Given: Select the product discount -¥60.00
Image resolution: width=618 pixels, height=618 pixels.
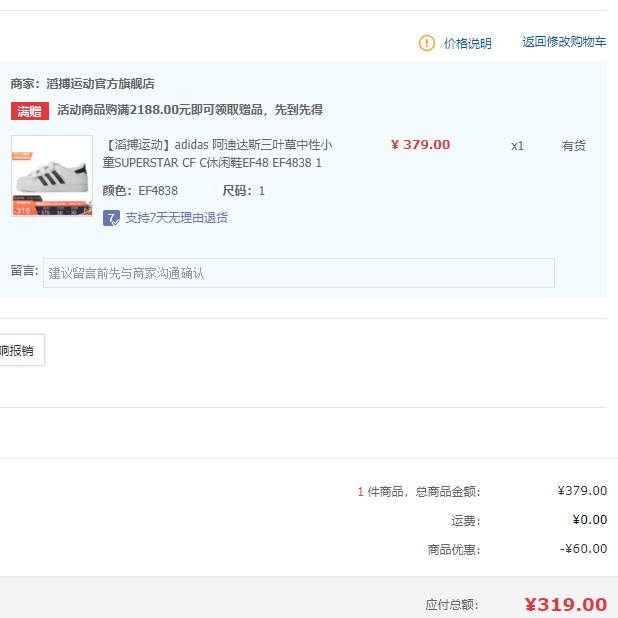Looking at the screenshot, I should (x=583, y=549).
